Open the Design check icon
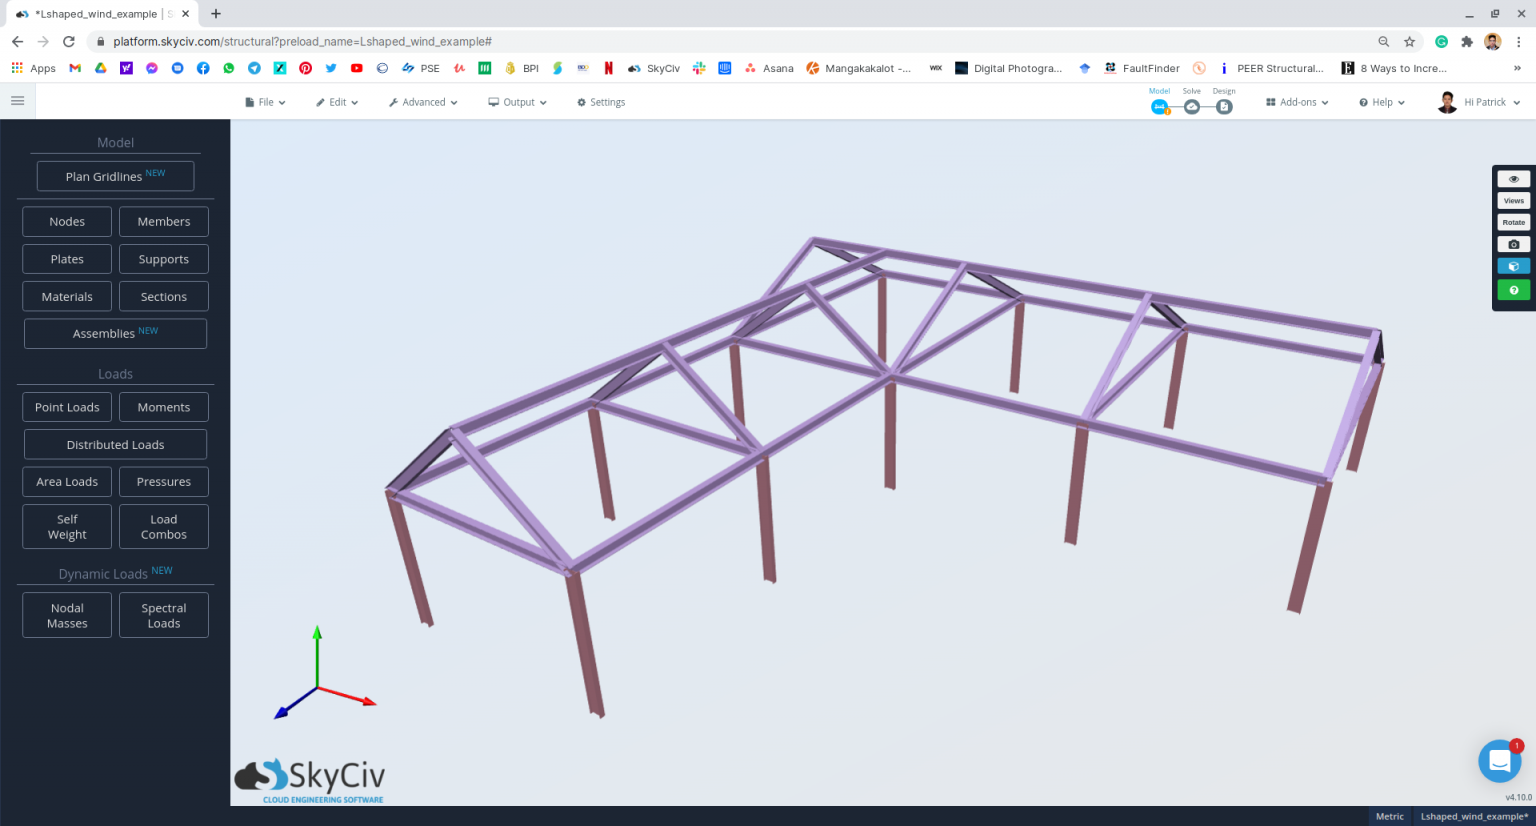 pos(1224,105)
